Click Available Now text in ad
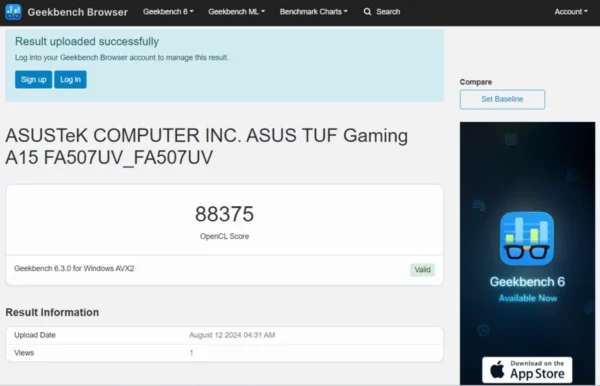Screen dimensions: 600x386 point(528,298)
